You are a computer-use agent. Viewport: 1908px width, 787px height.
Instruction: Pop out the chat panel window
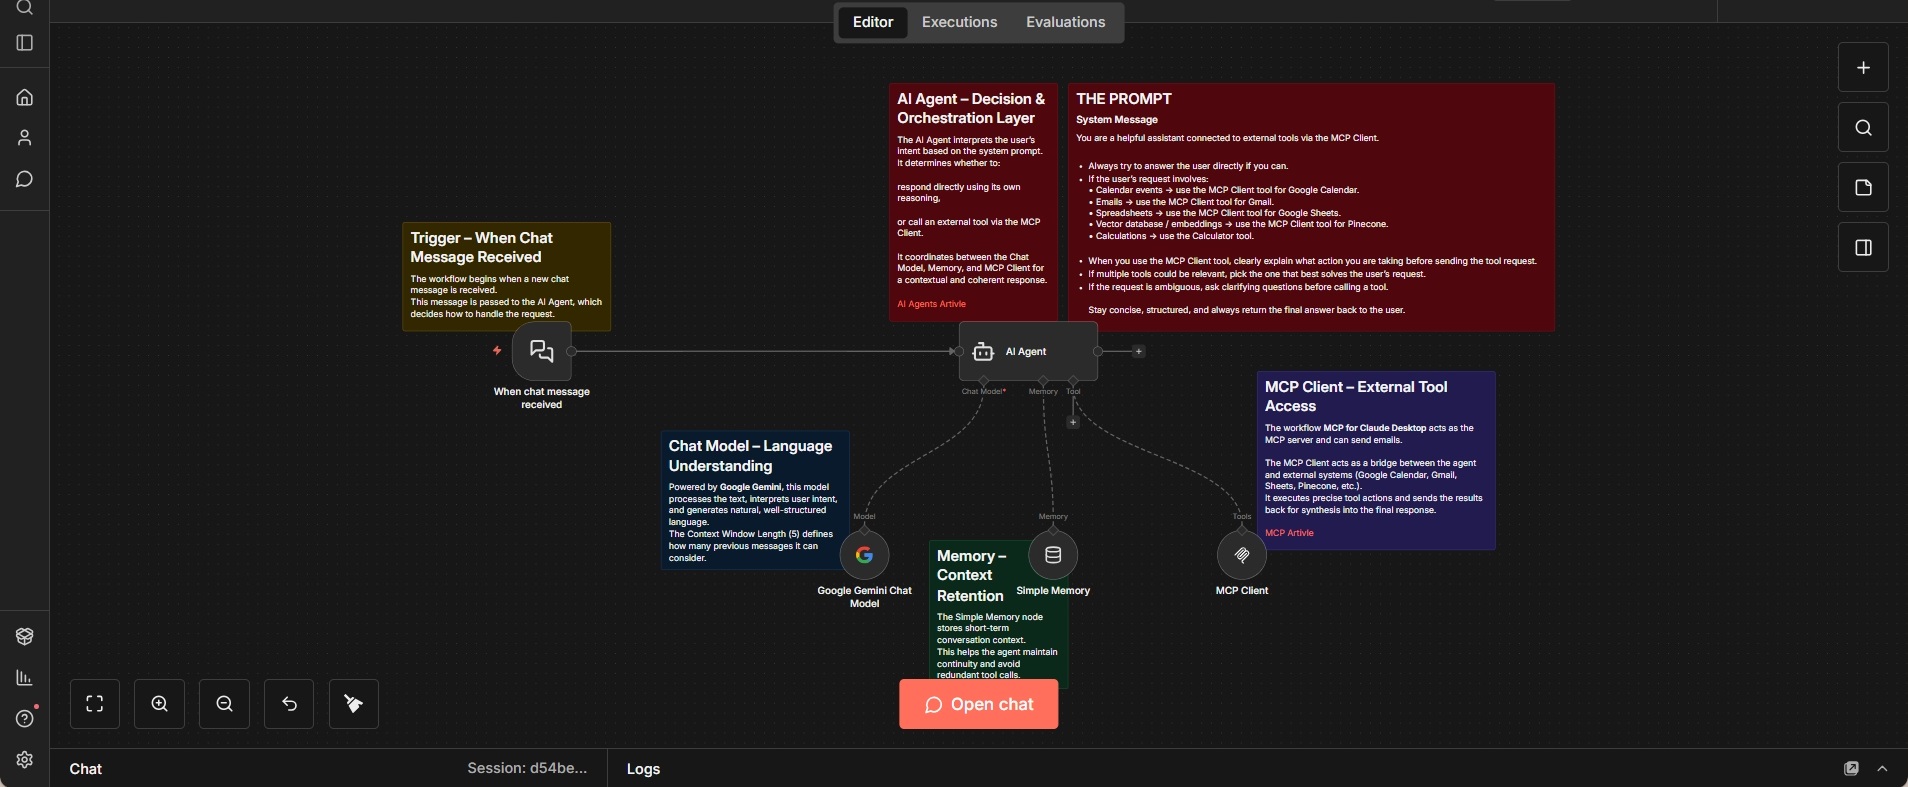(1851, 768)
